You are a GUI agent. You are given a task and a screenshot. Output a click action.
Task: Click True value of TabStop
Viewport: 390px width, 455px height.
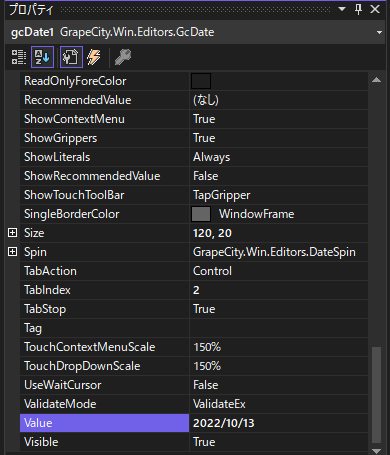click(204, 309)
